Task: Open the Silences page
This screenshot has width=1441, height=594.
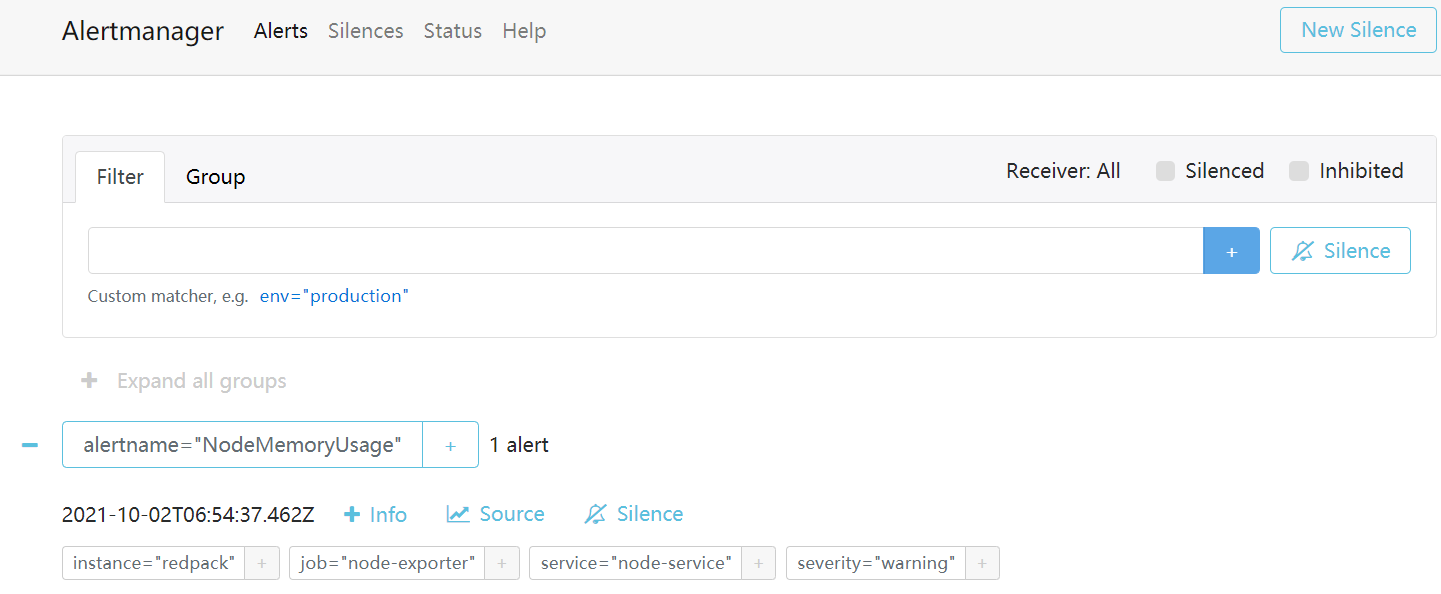Action: coord(365,31)
